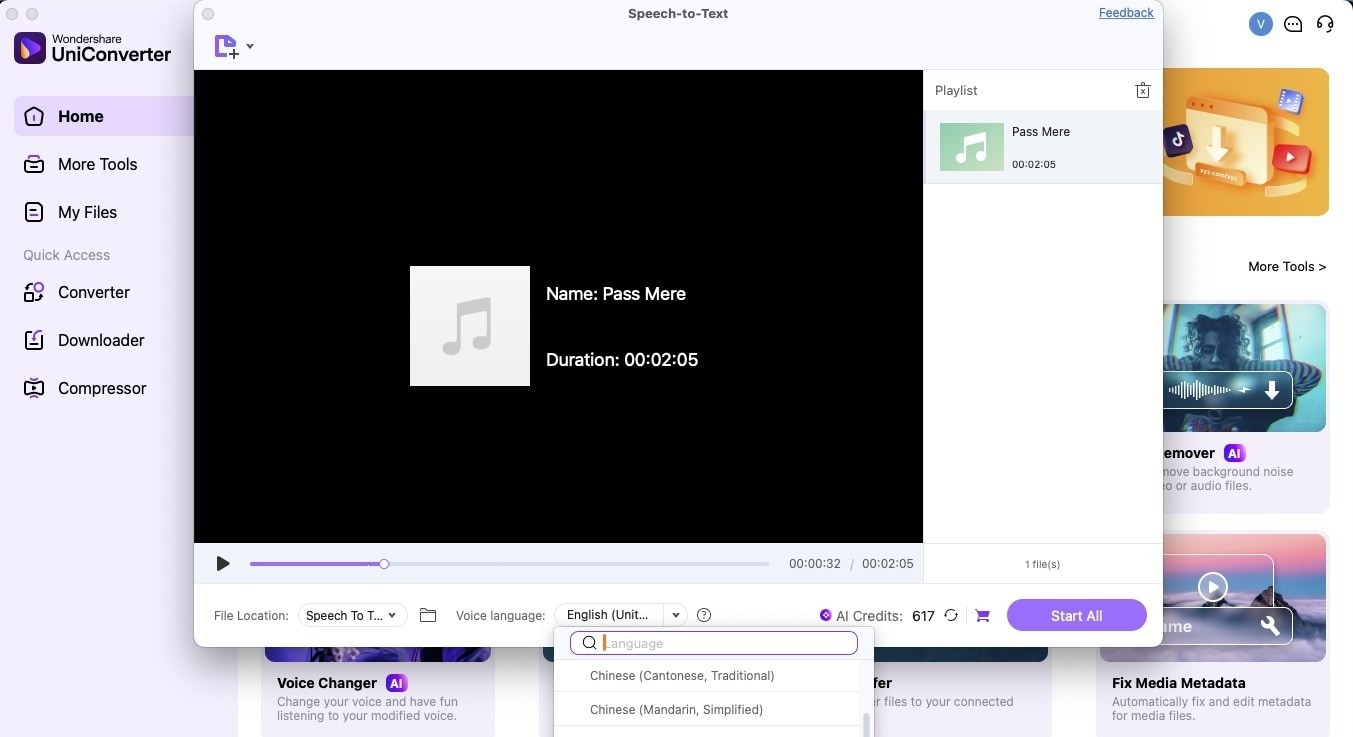The height and width of the screenshot is (737, 1353).
Task: Refresh the AI Credits count
Action: 951,615
